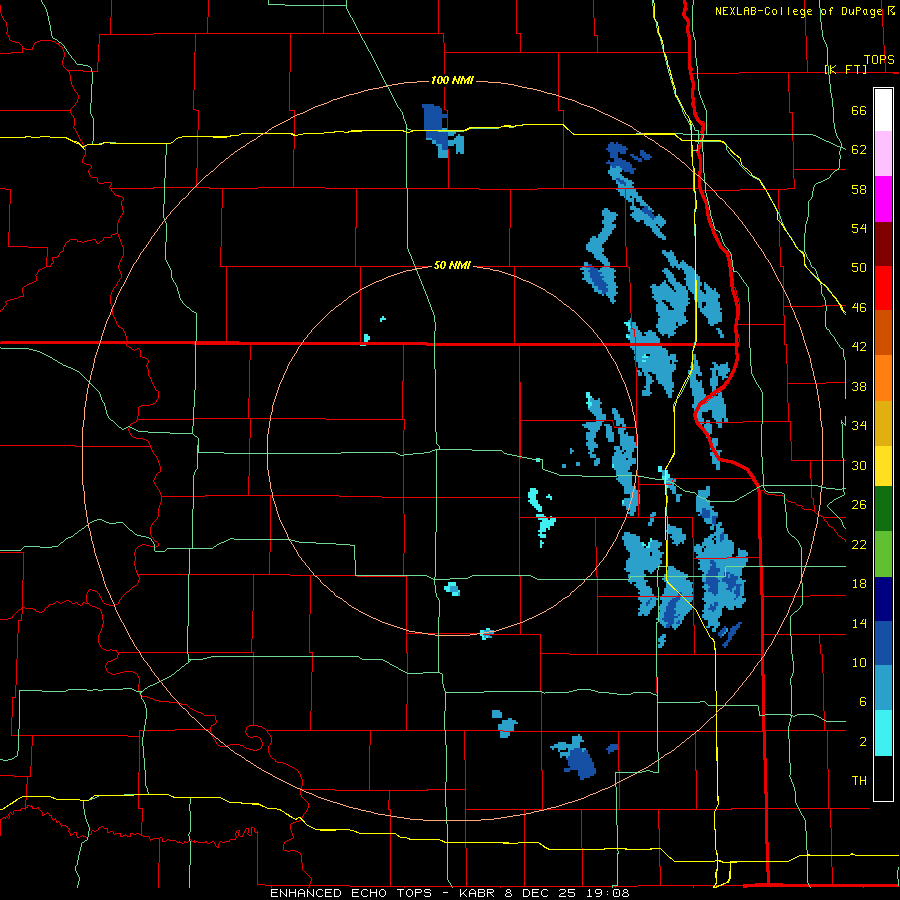Click the '42' legend value
This screenshot has width=900, height=900.
[x=859, y=347]
